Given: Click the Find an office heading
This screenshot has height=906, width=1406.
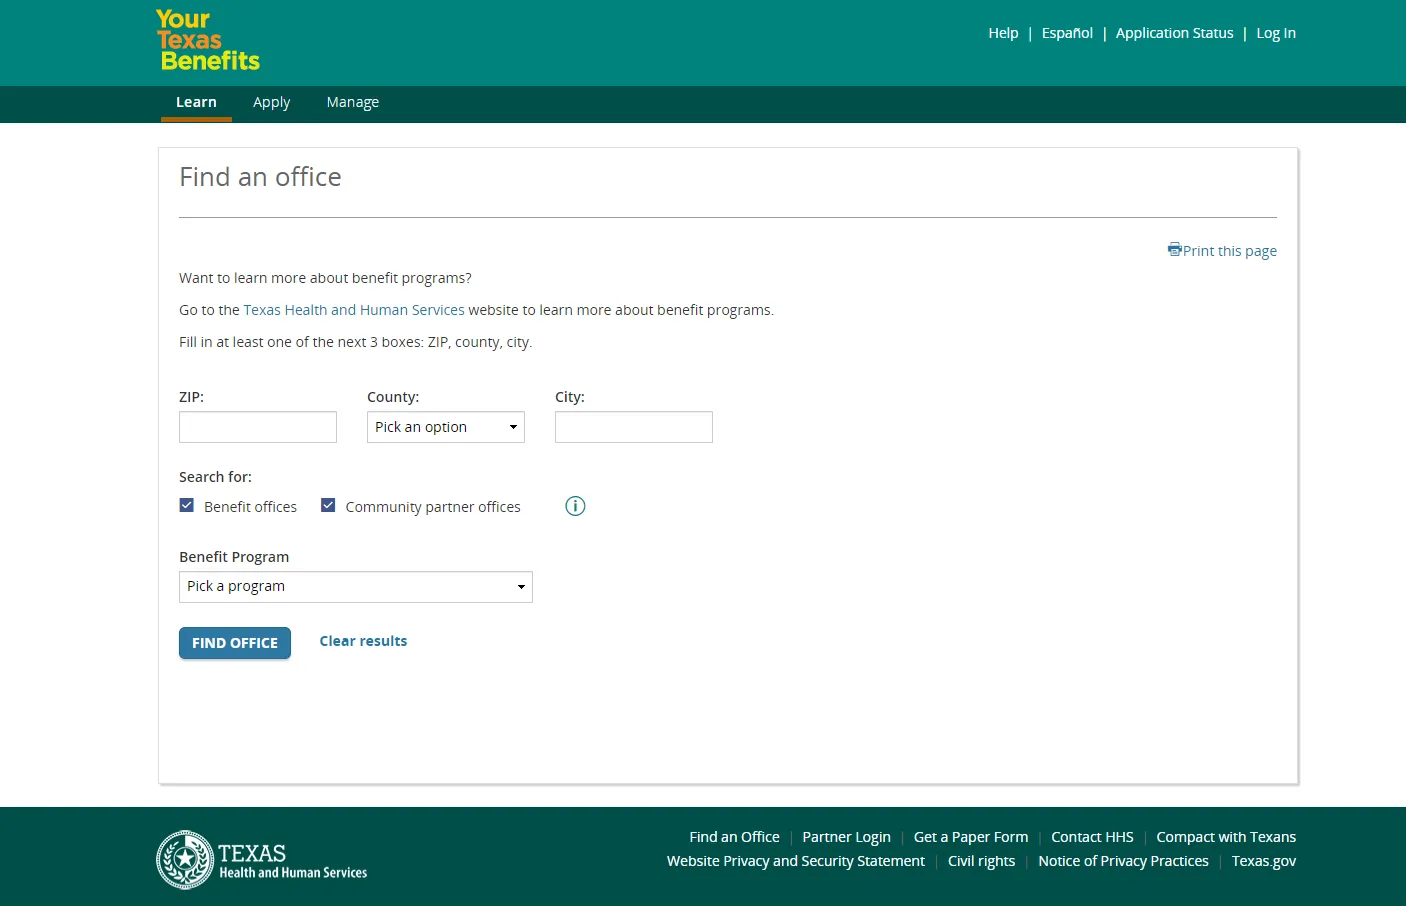Looking at the screenshot, I should click(x=260, y=177).
